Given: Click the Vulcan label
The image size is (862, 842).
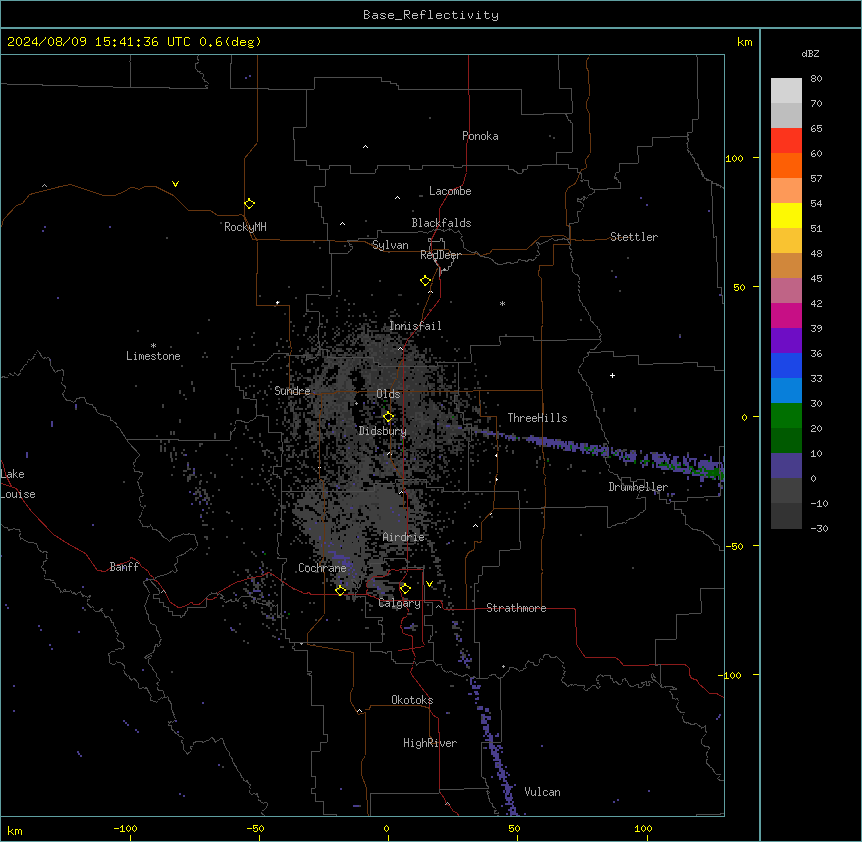Looking at the screenshot, I should tap(542, 792).
